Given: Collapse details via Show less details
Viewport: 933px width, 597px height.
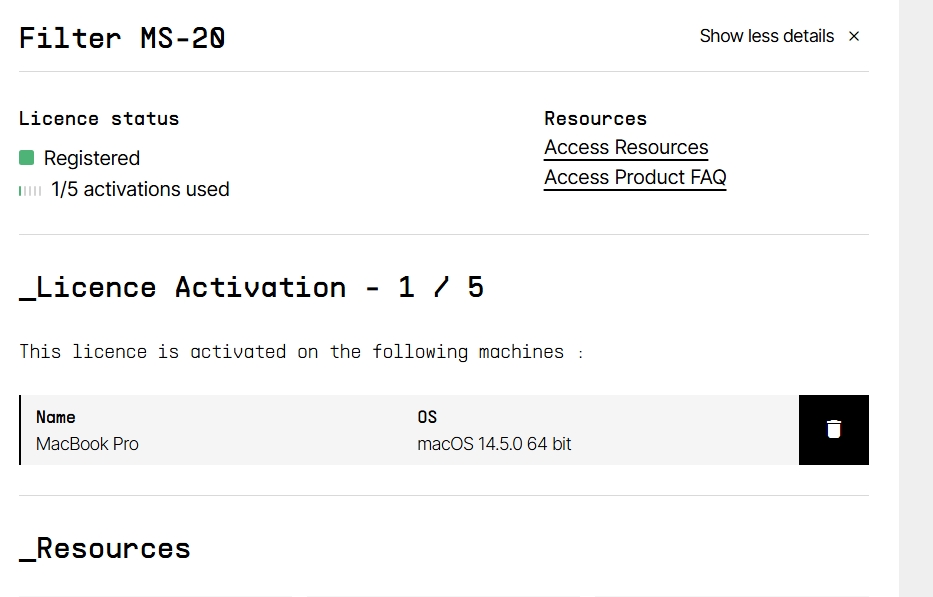Looking at the screenshot, I should pos(766,36).
